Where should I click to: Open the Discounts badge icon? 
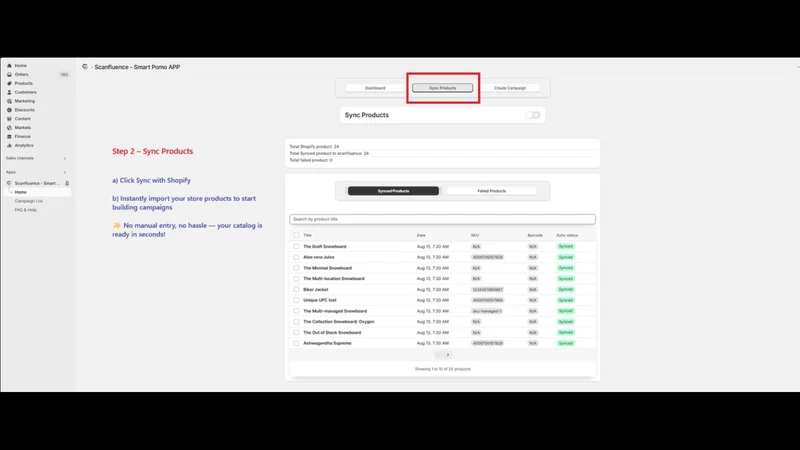point(9,110)
